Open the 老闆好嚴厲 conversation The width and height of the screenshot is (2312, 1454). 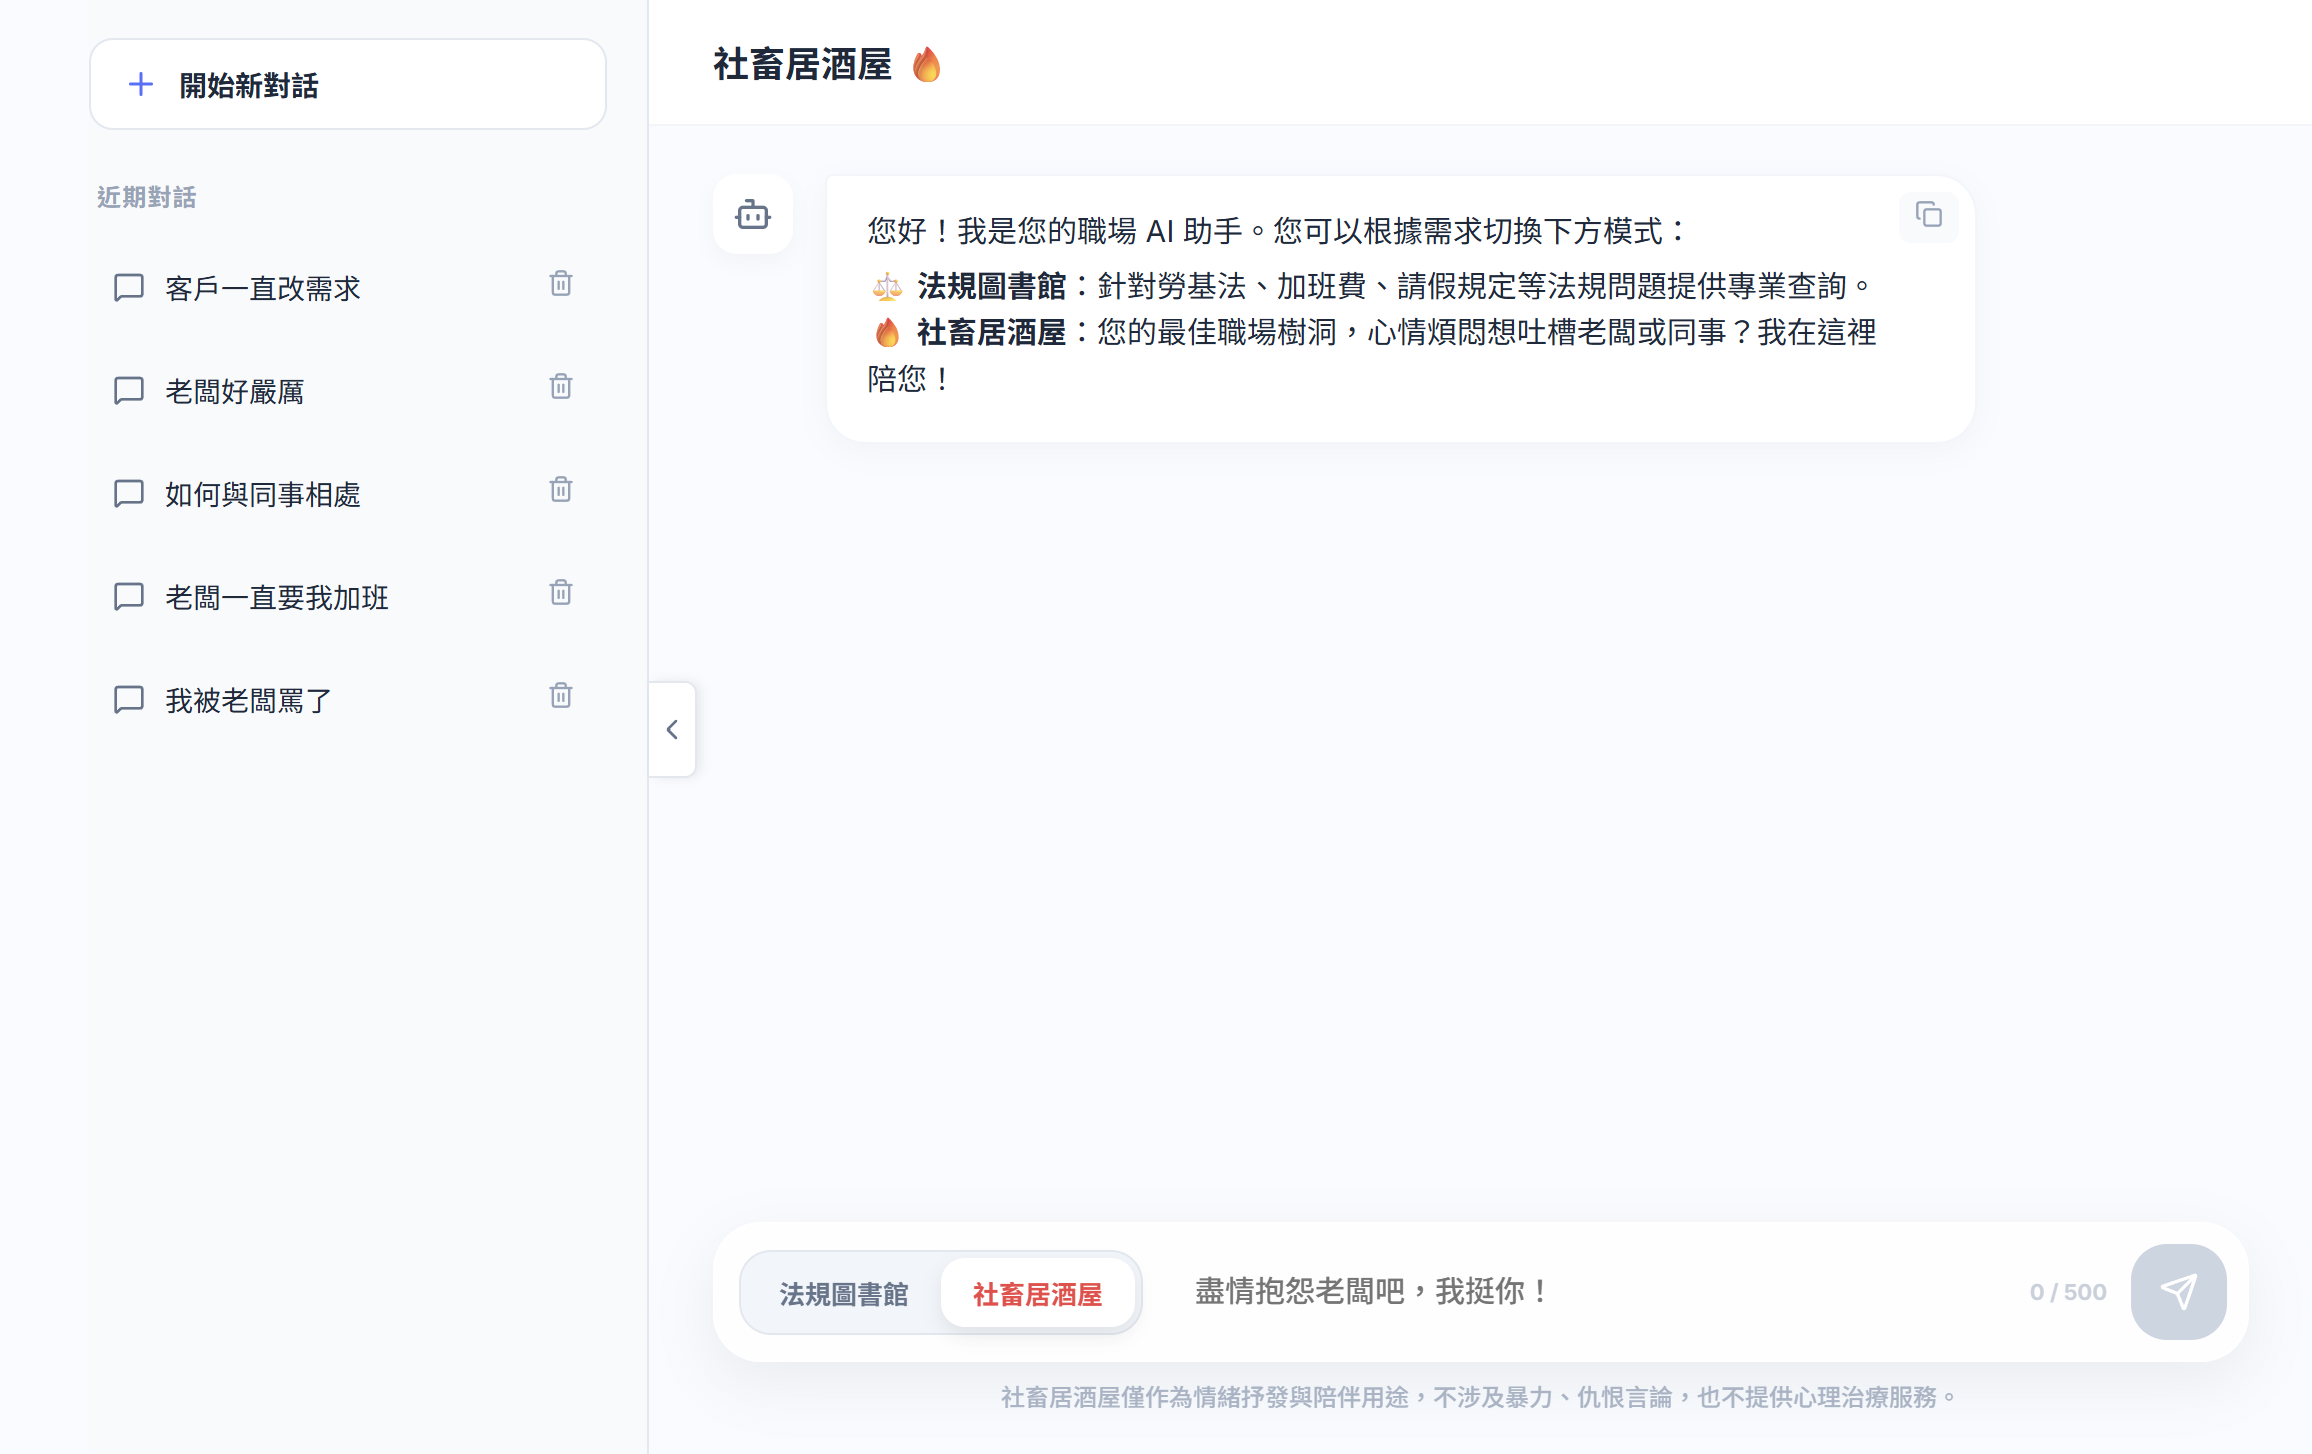coord(235,391)
